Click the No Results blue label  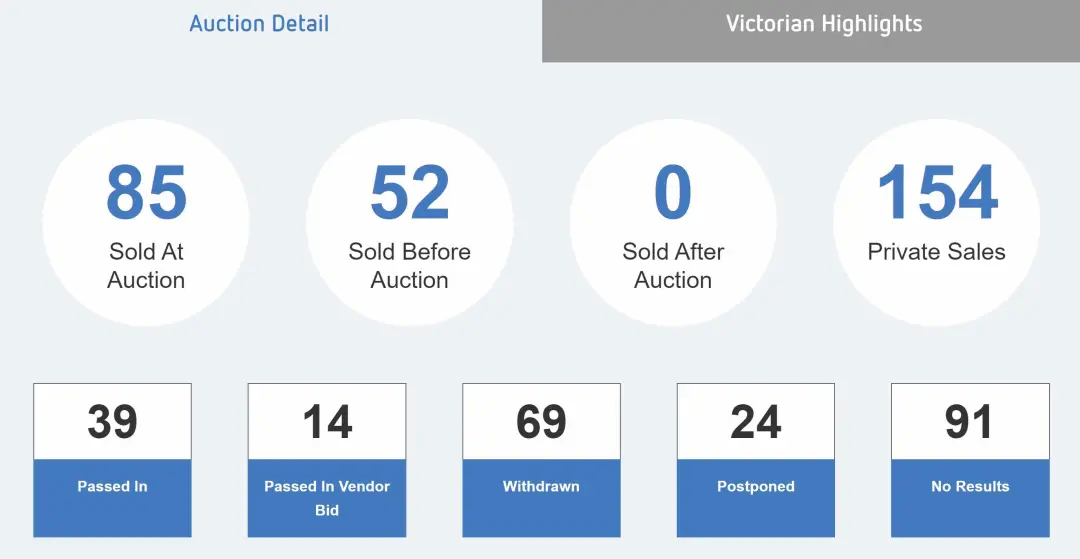click(970, 486)
